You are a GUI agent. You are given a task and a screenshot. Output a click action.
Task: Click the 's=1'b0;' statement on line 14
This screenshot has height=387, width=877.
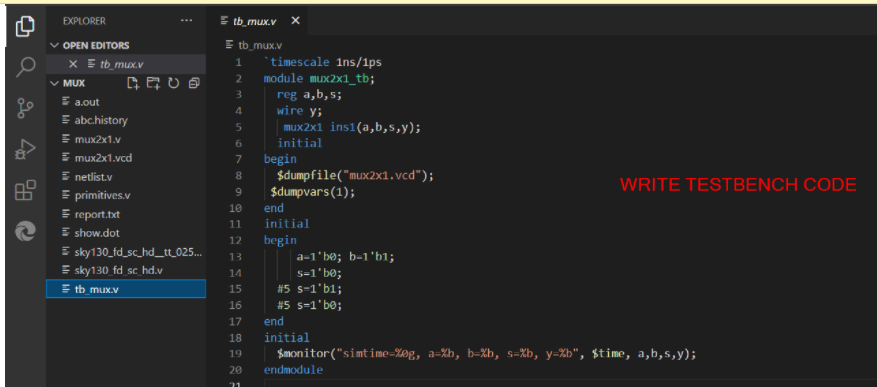(x=319, y=273)
